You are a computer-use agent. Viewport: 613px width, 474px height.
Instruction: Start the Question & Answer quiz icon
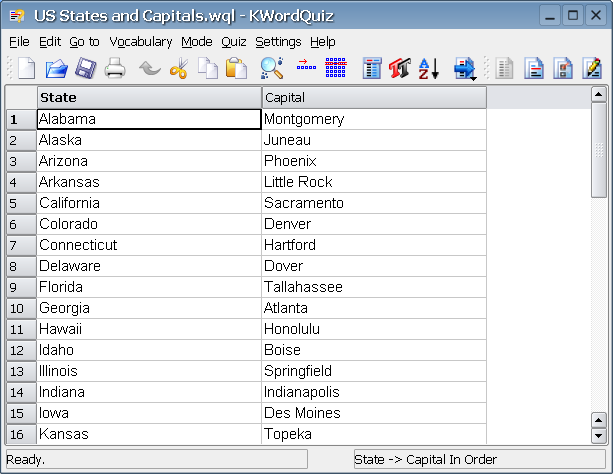[x=592, y=68]
